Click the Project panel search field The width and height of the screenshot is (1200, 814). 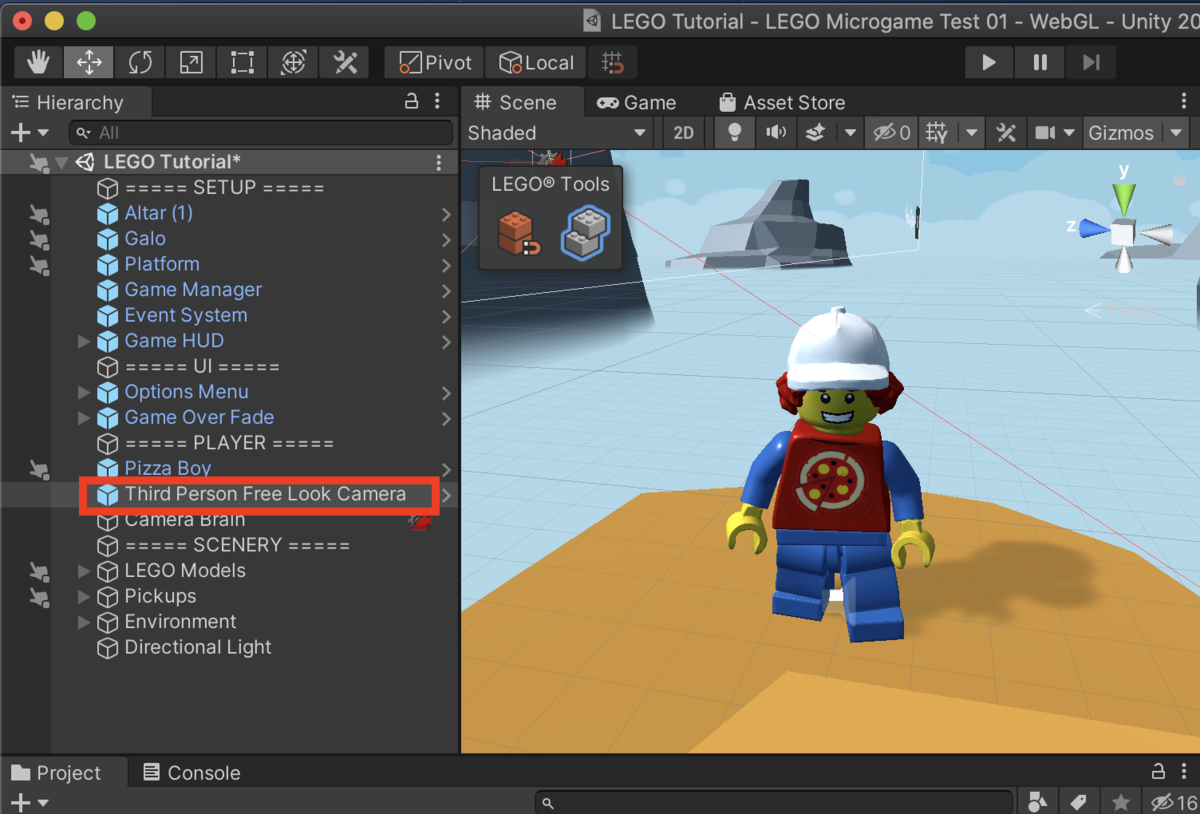(774, 802)
